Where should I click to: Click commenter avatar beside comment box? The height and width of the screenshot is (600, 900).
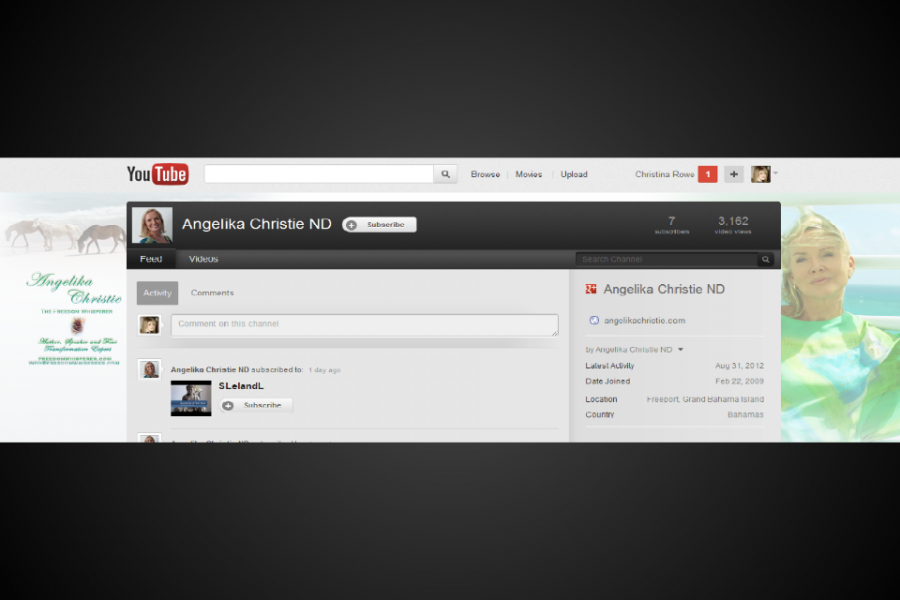pyautogui.click(x=149, y=325)
